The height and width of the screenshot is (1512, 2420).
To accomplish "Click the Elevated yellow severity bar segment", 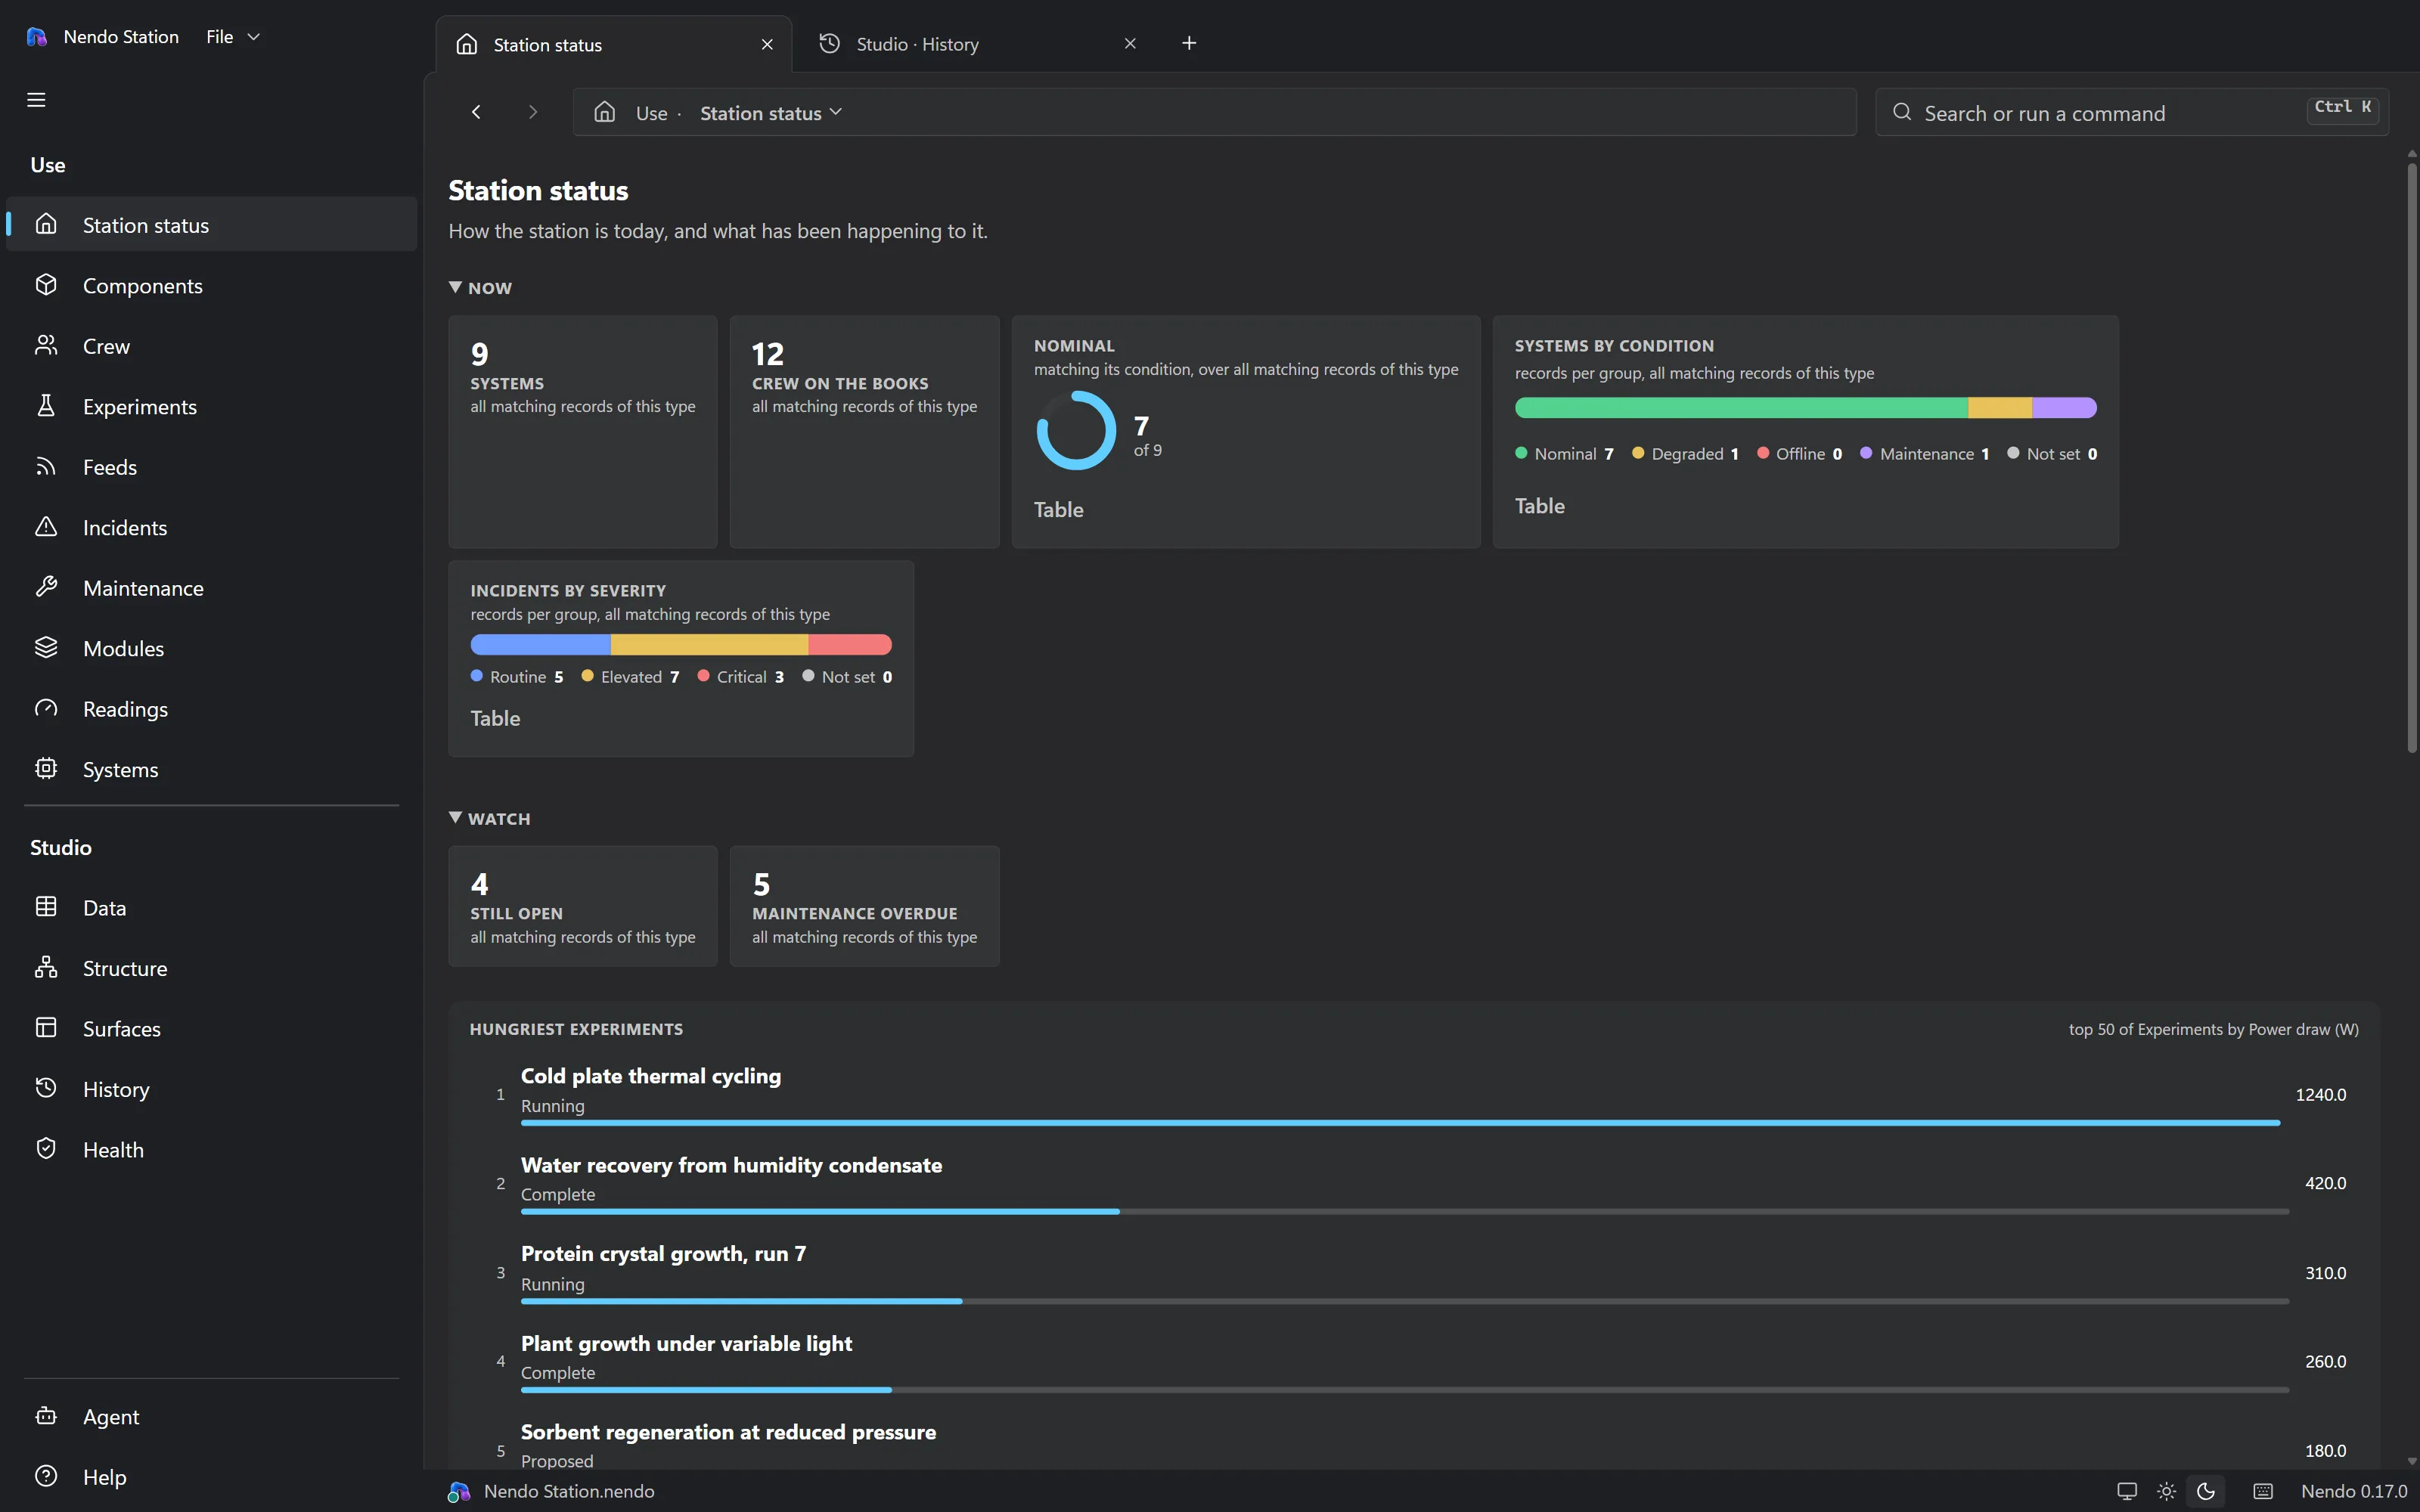I will [709, 645].
